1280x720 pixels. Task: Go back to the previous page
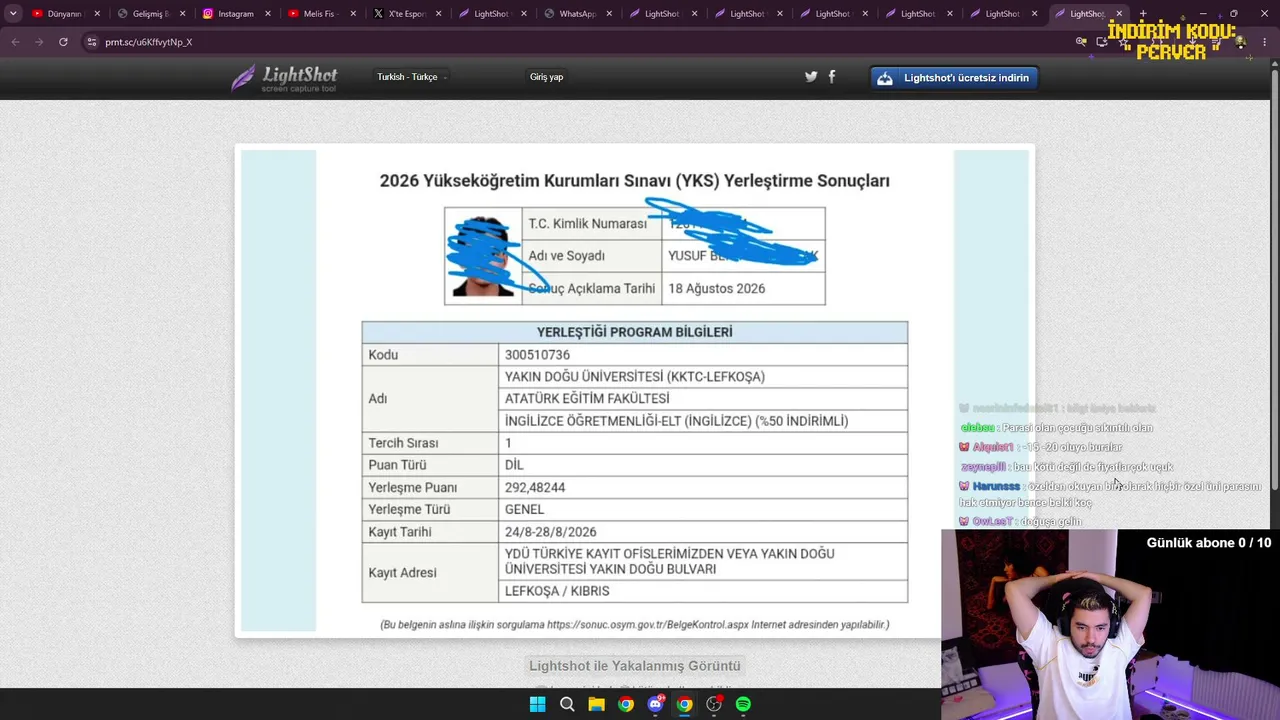(x=15, y=42)
